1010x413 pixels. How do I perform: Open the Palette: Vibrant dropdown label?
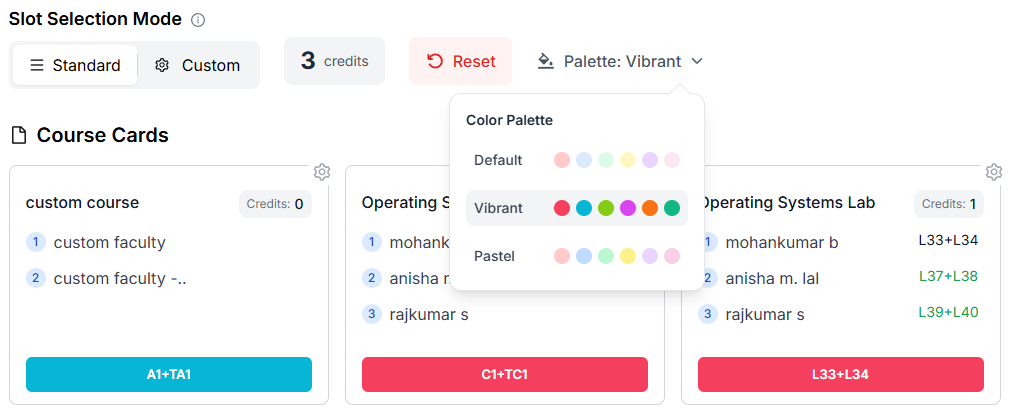tap(622, 61)
